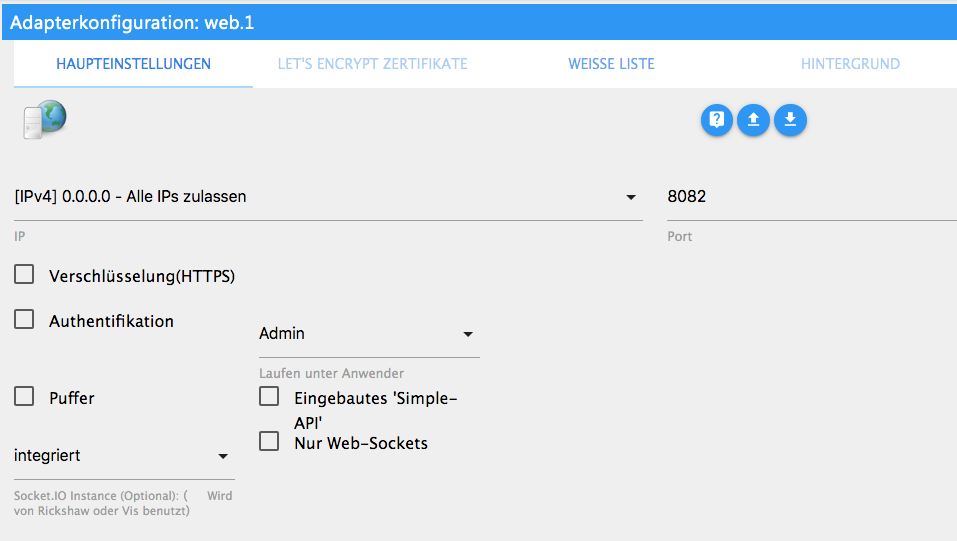Toggle the Authentifikation checkbox
This screenshot has height=541, width=957.
[x=24, y=320]
